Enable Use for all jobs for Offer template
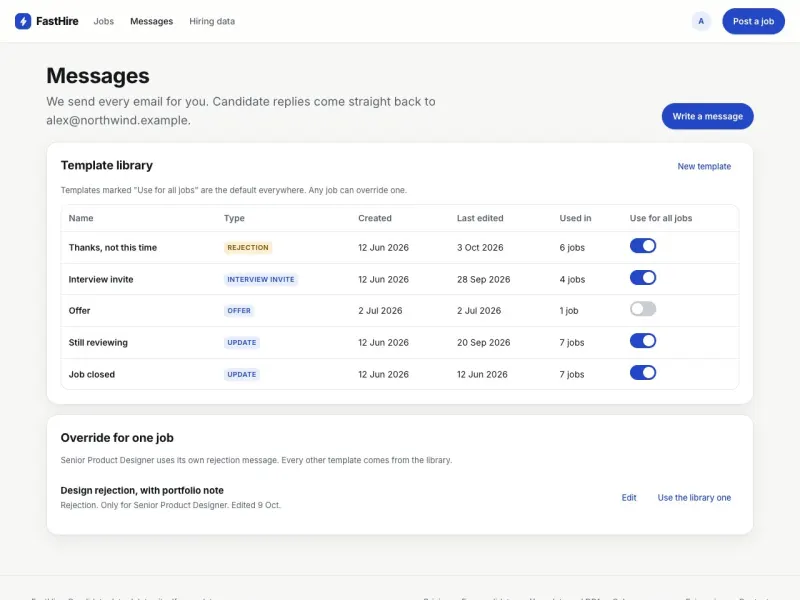800x600 pixels. [x=642, y=309]
